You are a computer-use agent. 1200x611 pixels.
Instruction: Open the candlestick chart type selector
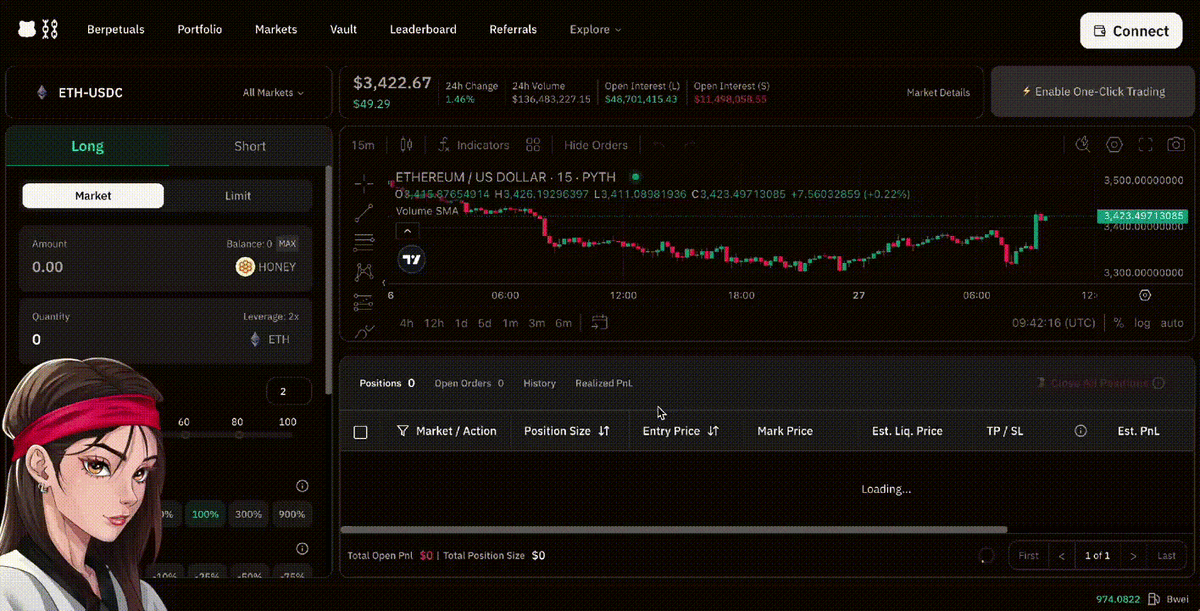tap(406, 145)
